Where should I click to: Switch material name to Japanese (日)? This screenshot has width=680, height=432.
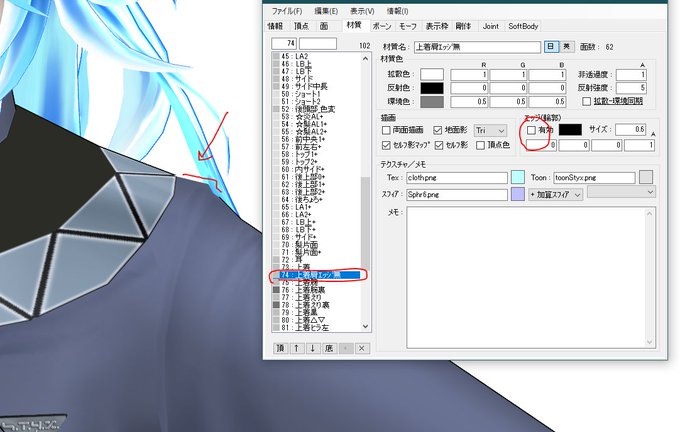[x=551, y=46]
